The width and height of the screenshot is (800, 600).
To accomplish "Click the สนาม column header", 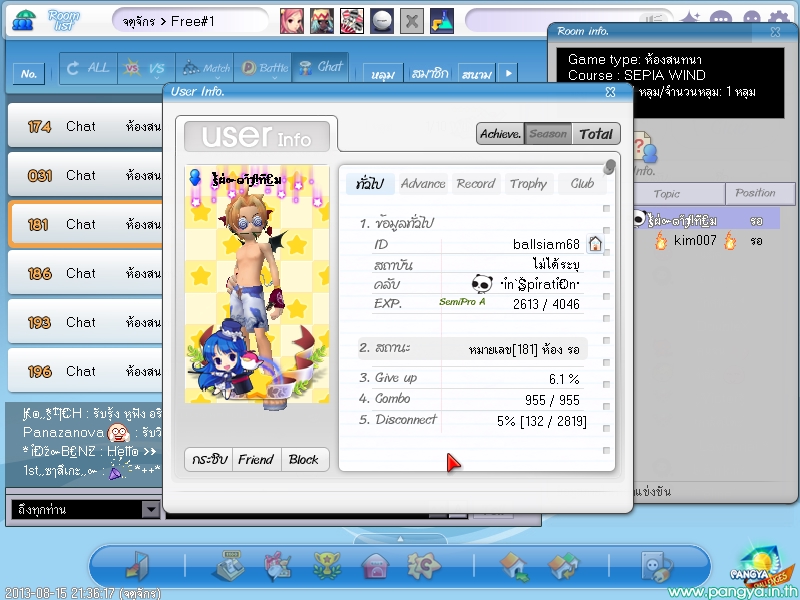I will [477, 74].
